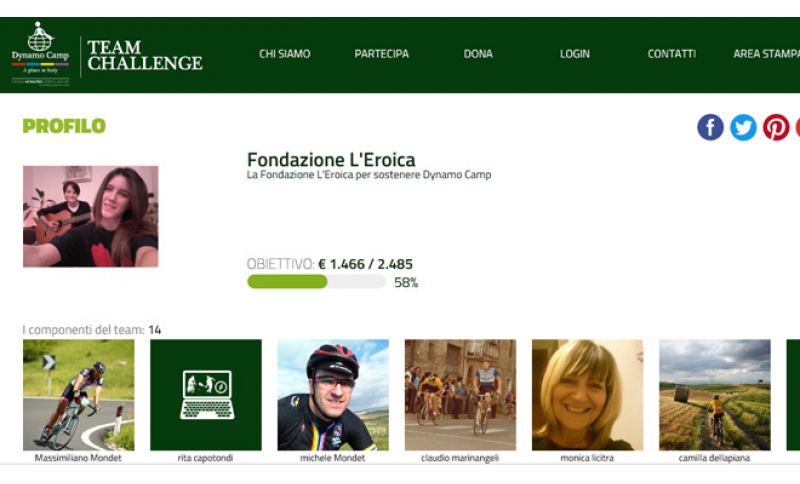Click the Facebook share icon

(710, 127)
